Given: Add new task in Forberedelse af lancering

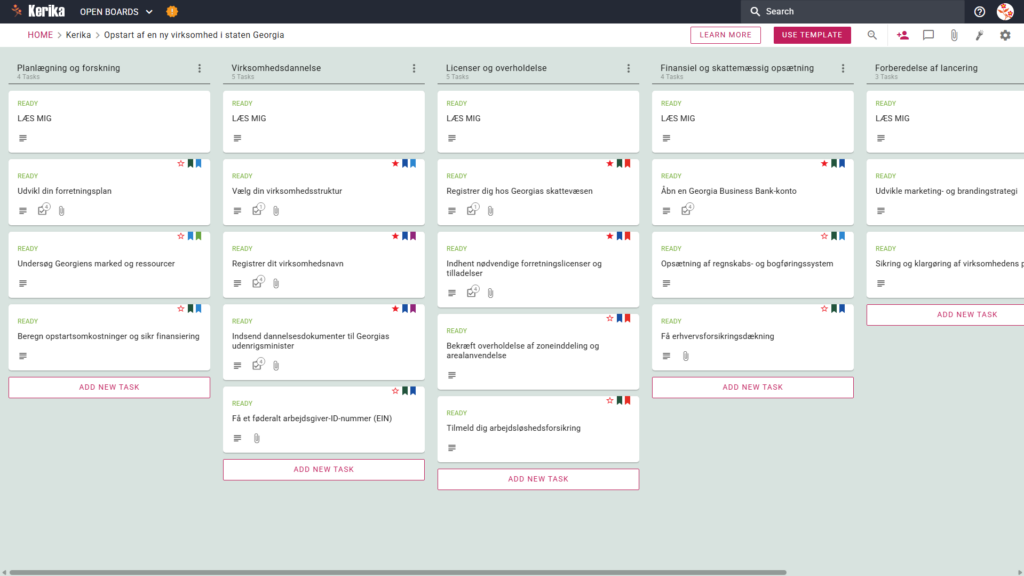Looking at the screenshot, I should [945, 315].
